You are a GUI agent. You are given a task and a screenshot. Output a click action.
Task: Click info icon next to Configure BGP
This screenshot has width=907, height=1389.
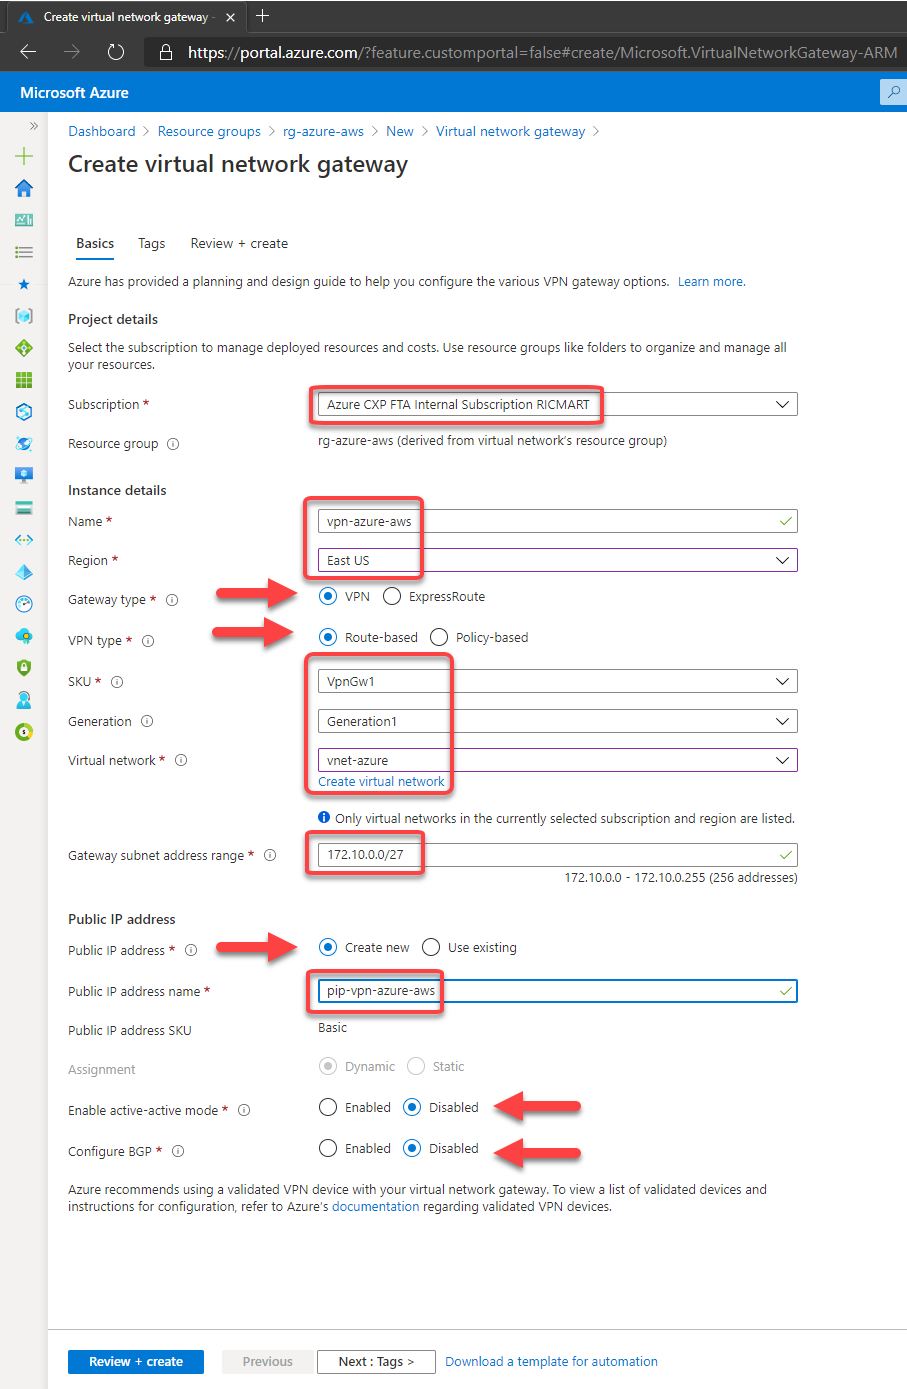178,1151
